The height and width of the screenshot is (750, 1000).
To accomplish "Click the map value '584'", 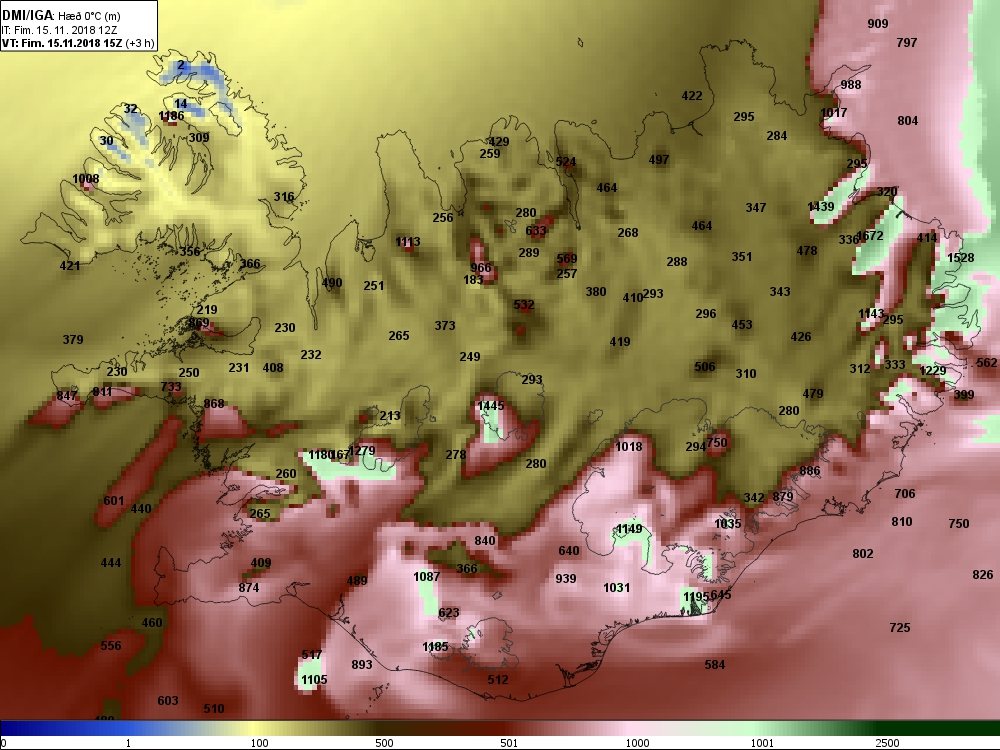I will pos(714,665).
